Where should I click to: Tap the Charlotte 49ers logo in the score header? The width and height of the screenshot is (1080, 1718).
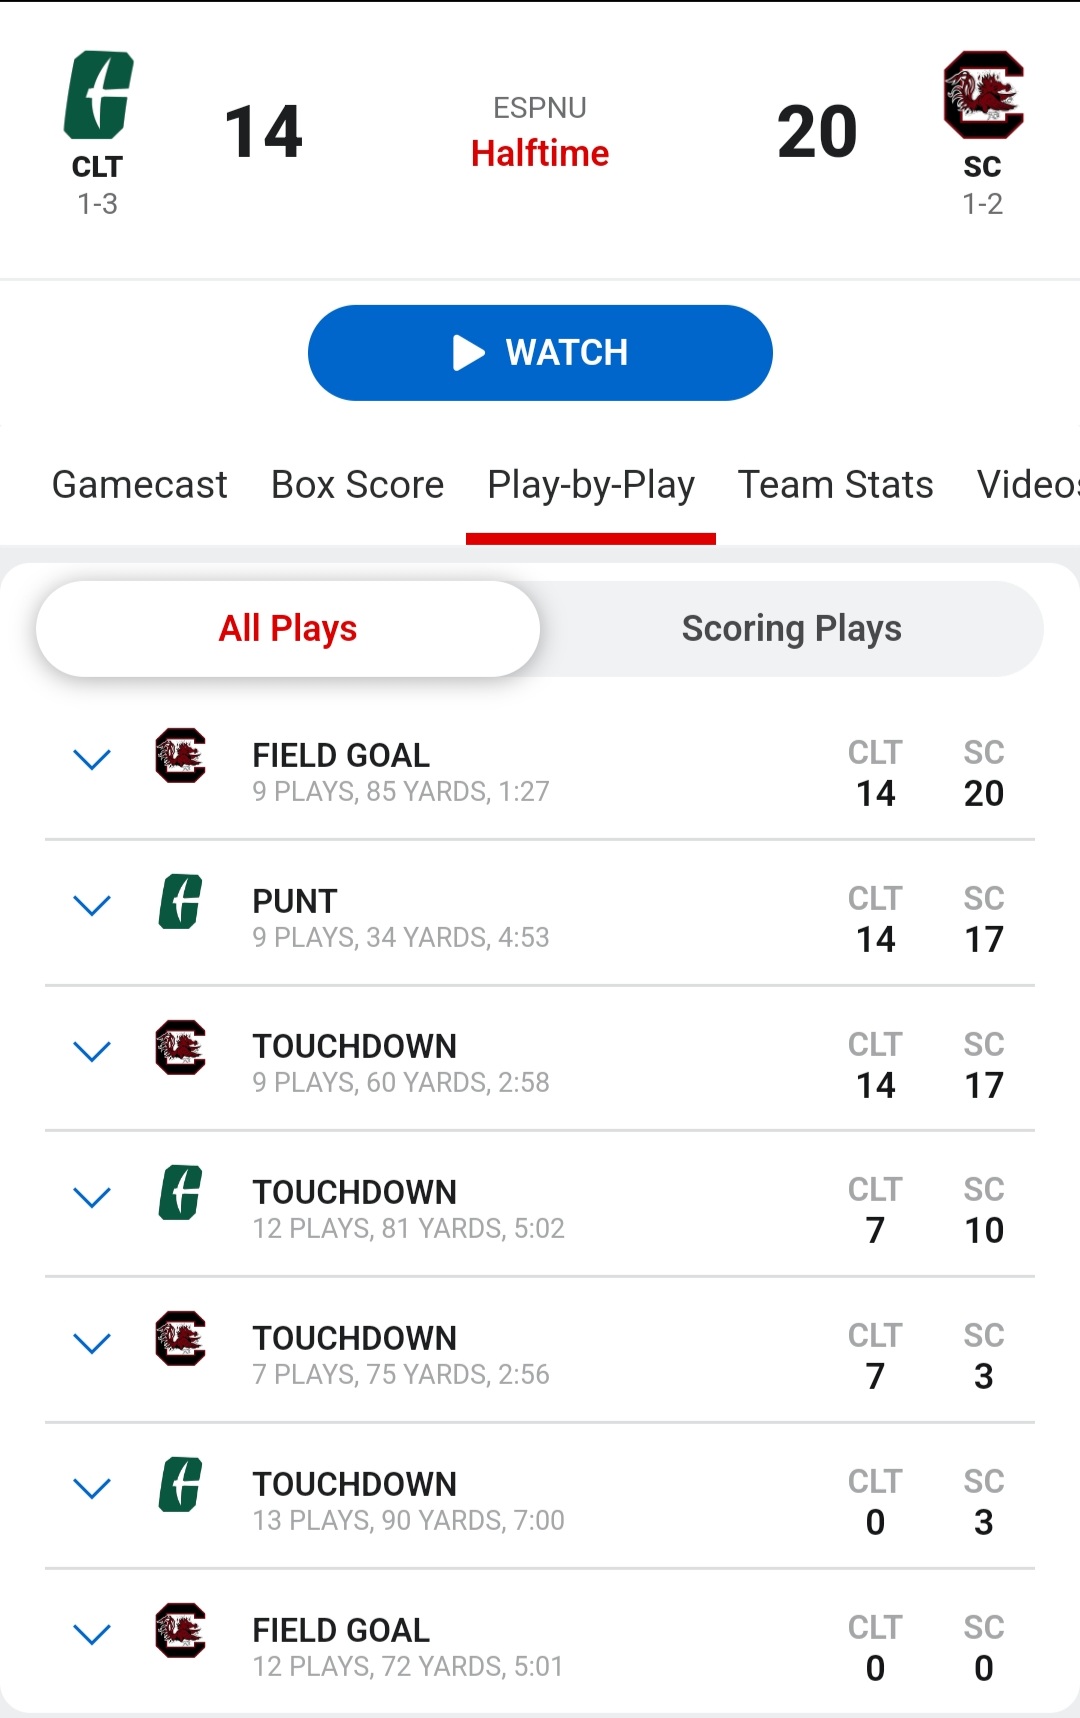point(98,95)
